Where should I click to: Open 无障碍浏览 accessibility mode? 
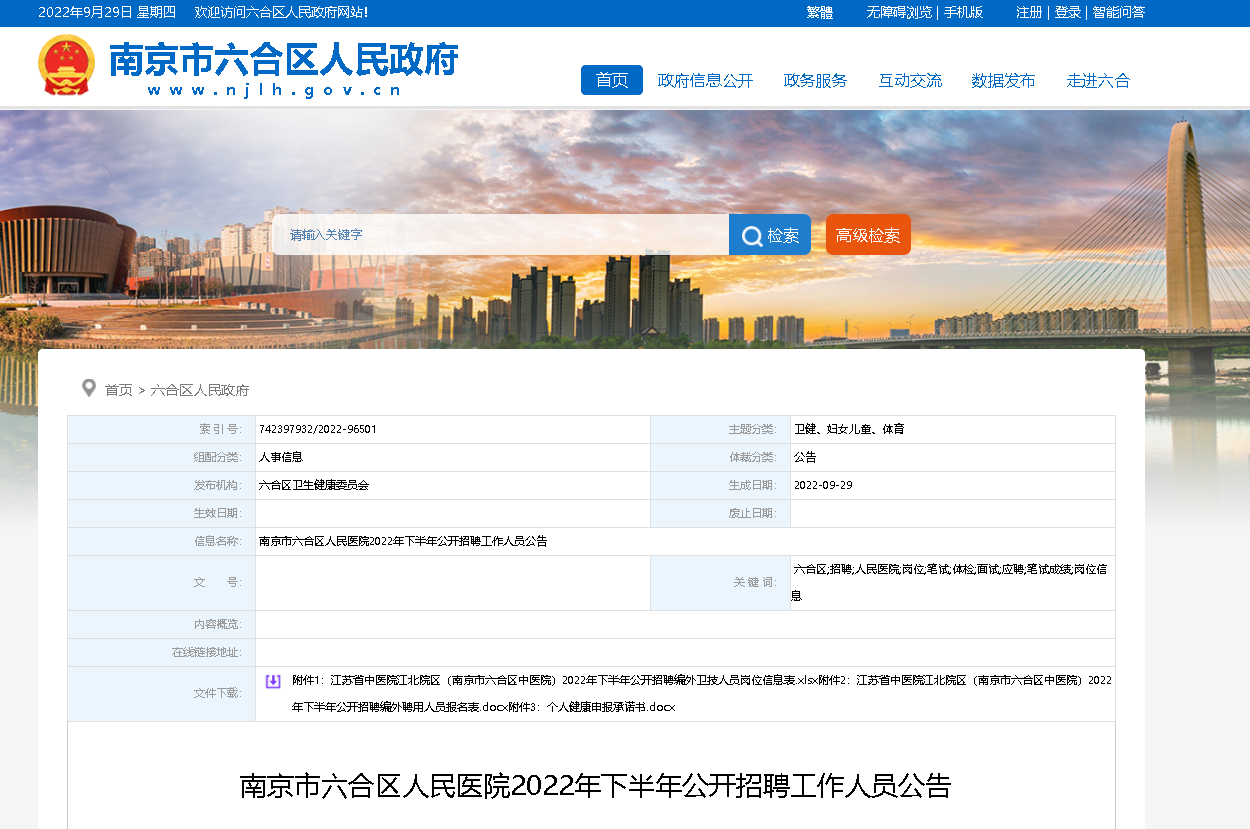(898, 12)
